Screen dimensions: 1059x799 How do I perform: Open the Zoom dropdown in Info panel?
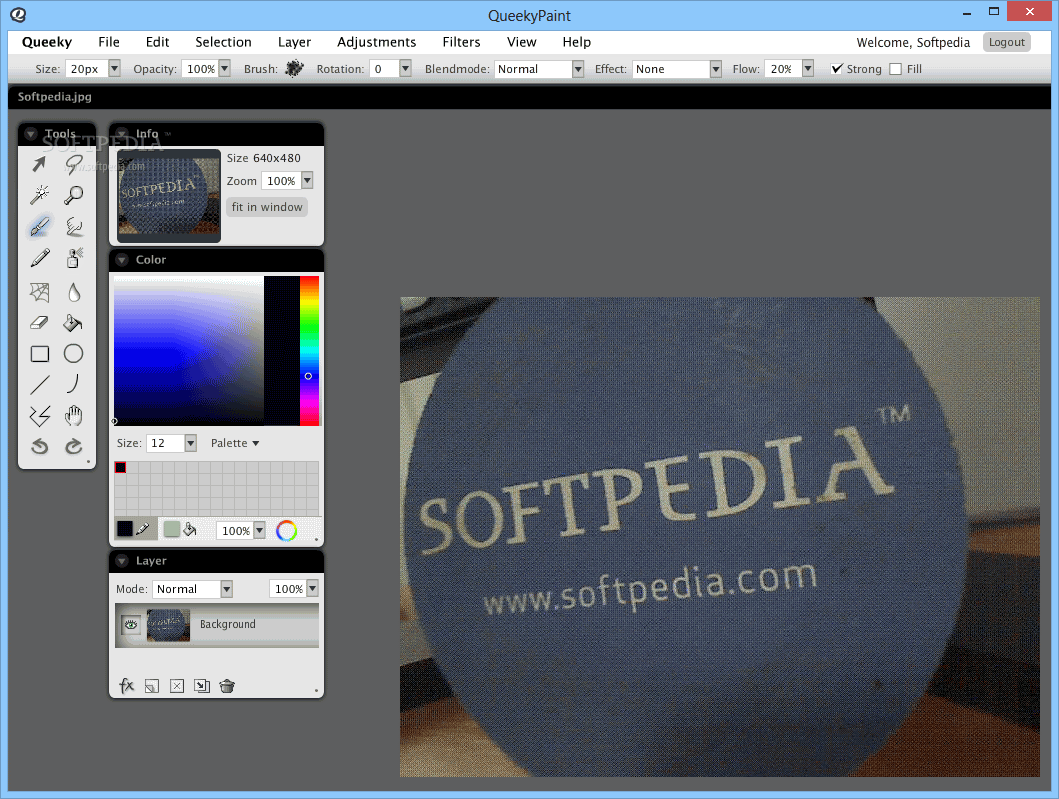[x=307, y=180]
